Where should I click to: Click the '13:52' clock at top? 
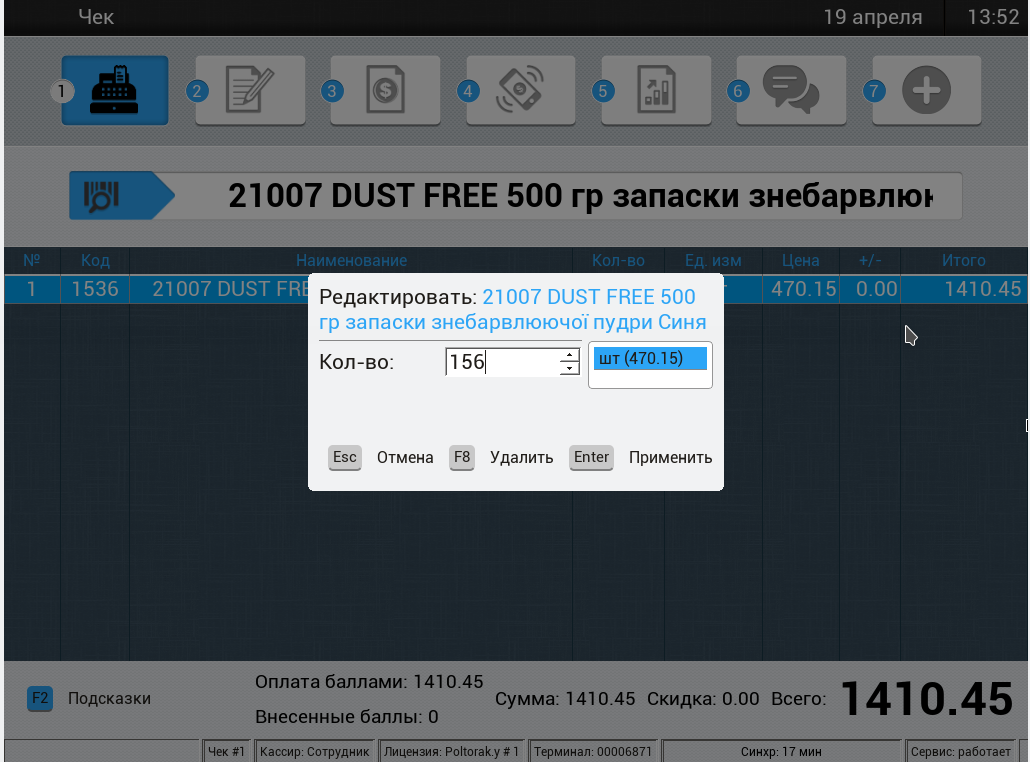point(993,17)
